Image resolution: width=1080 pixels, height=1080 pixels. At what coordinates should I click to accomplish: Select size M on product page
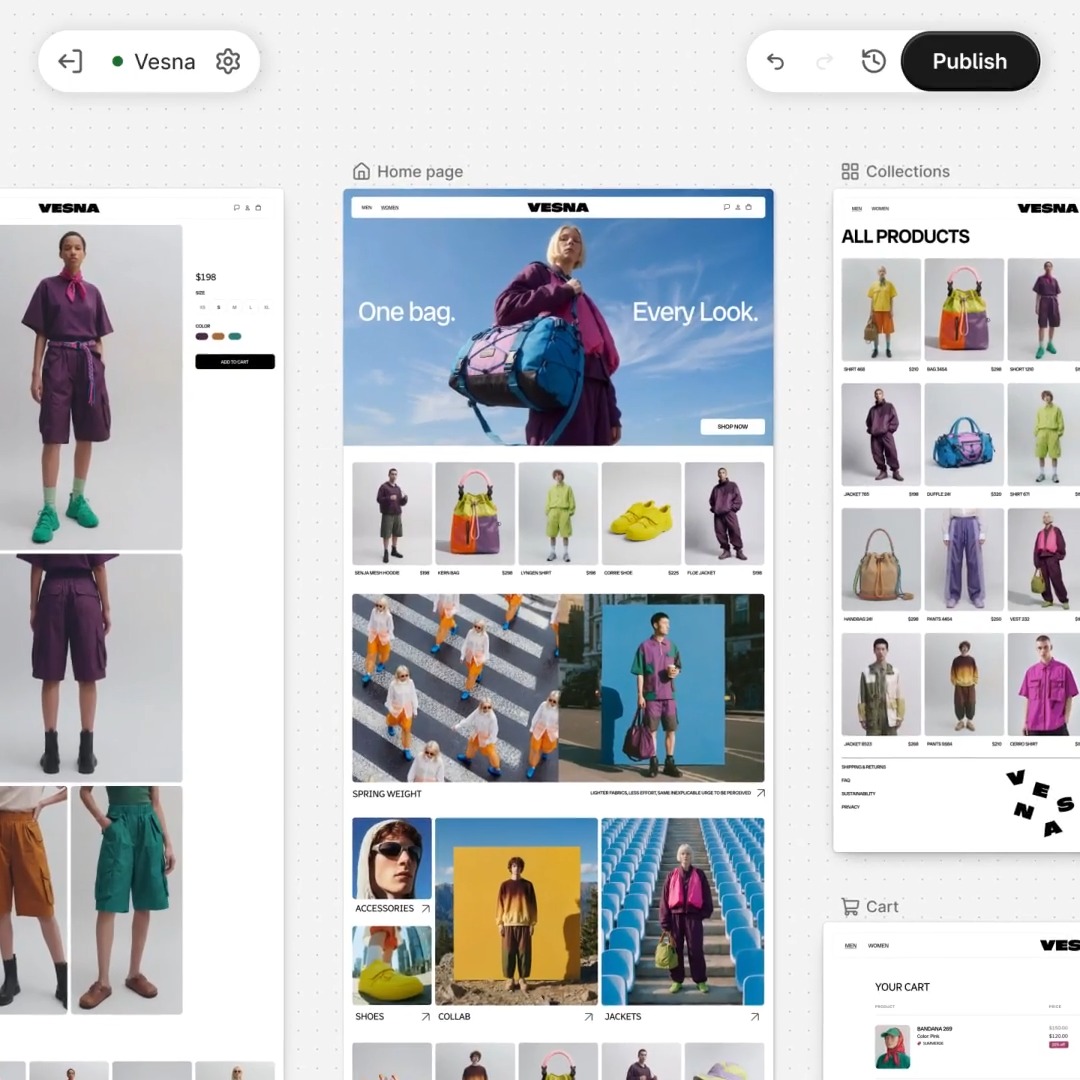(x=234, y=307)
